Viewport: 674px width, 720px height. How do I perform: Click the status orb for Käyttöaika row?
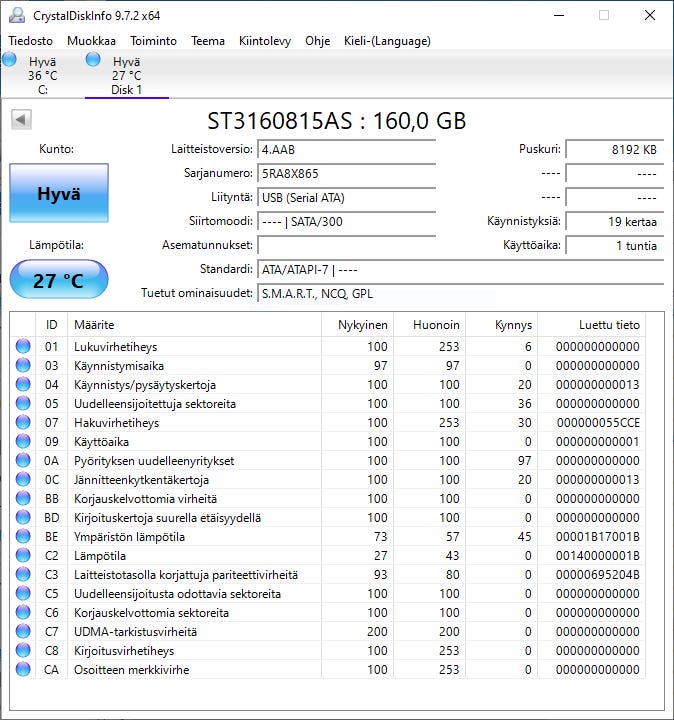tap(23, 442)
